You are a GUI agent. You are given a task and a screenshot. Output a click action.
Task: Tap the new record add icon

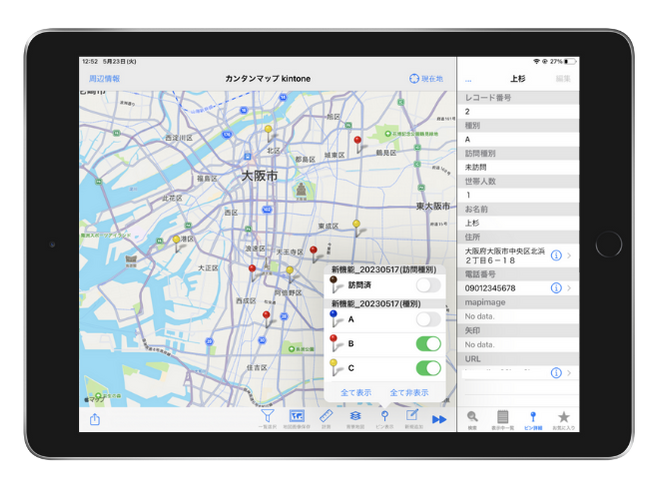412,416
